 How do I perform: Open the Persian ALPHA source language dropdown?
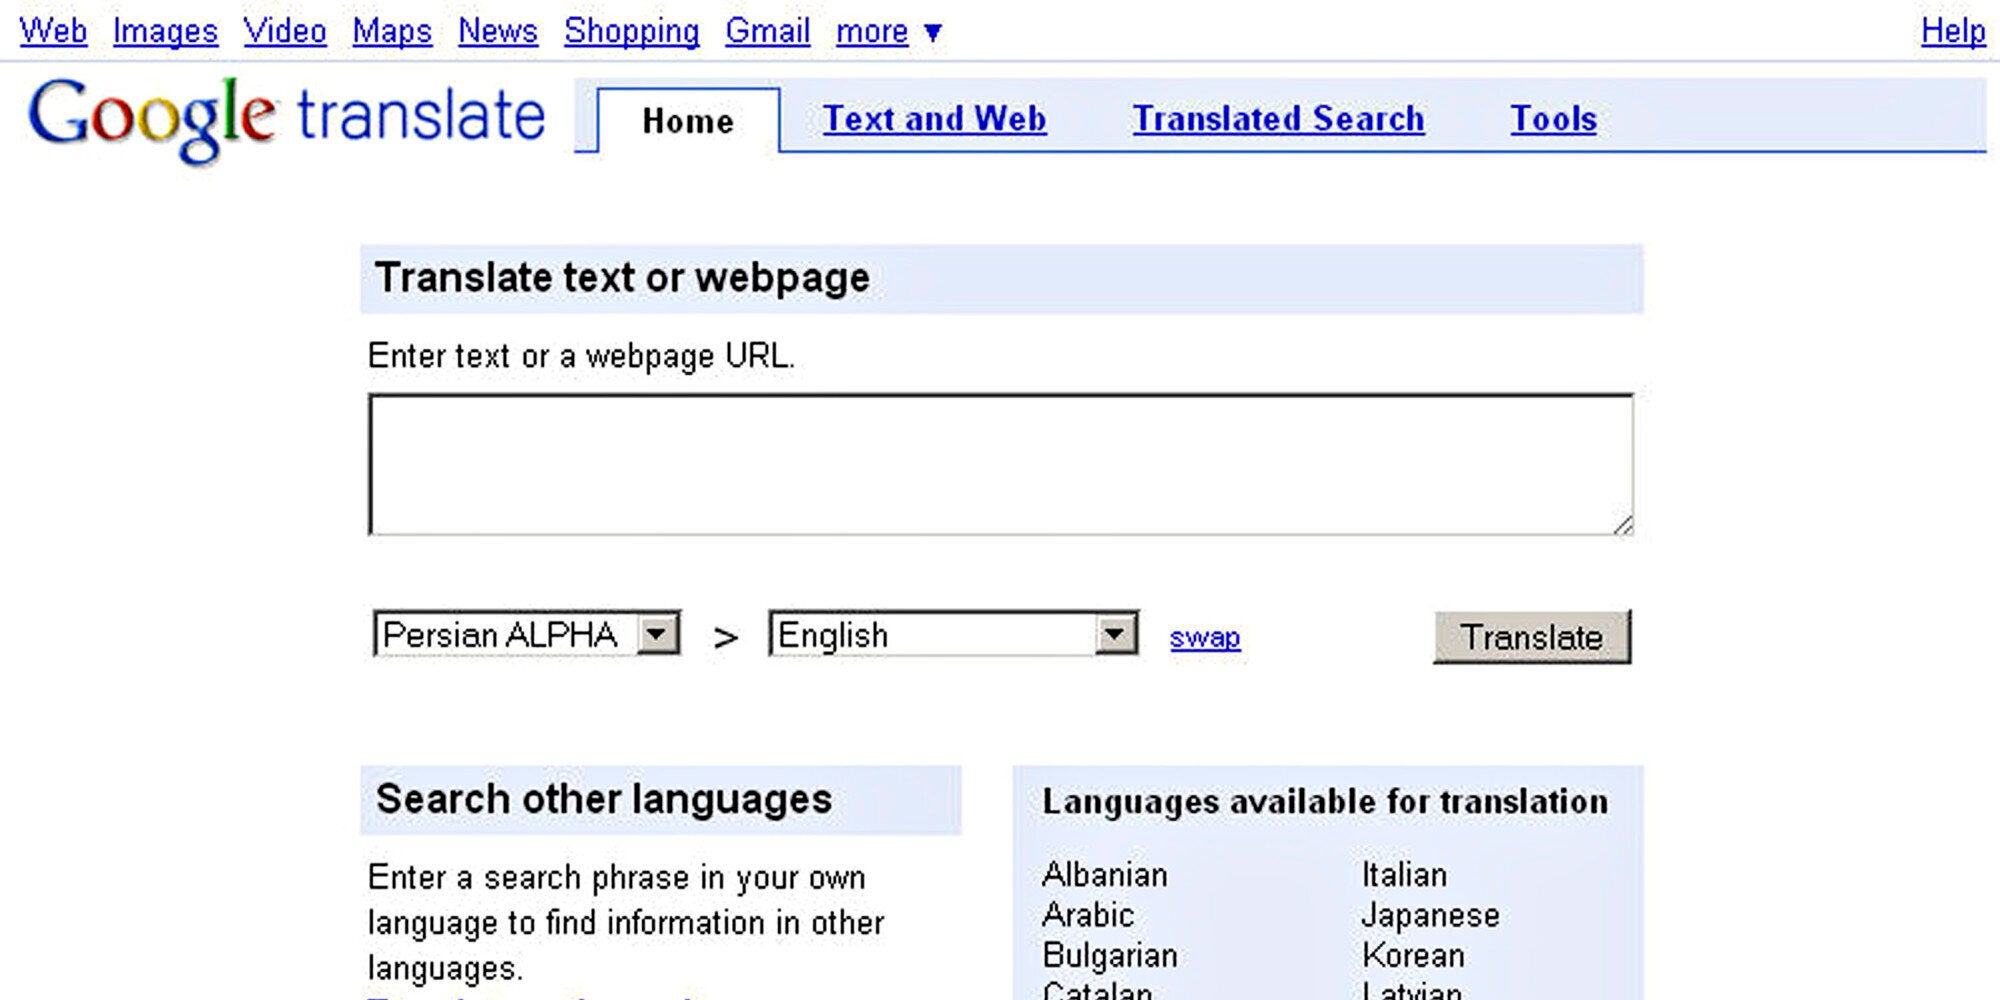tap(658, 634)
